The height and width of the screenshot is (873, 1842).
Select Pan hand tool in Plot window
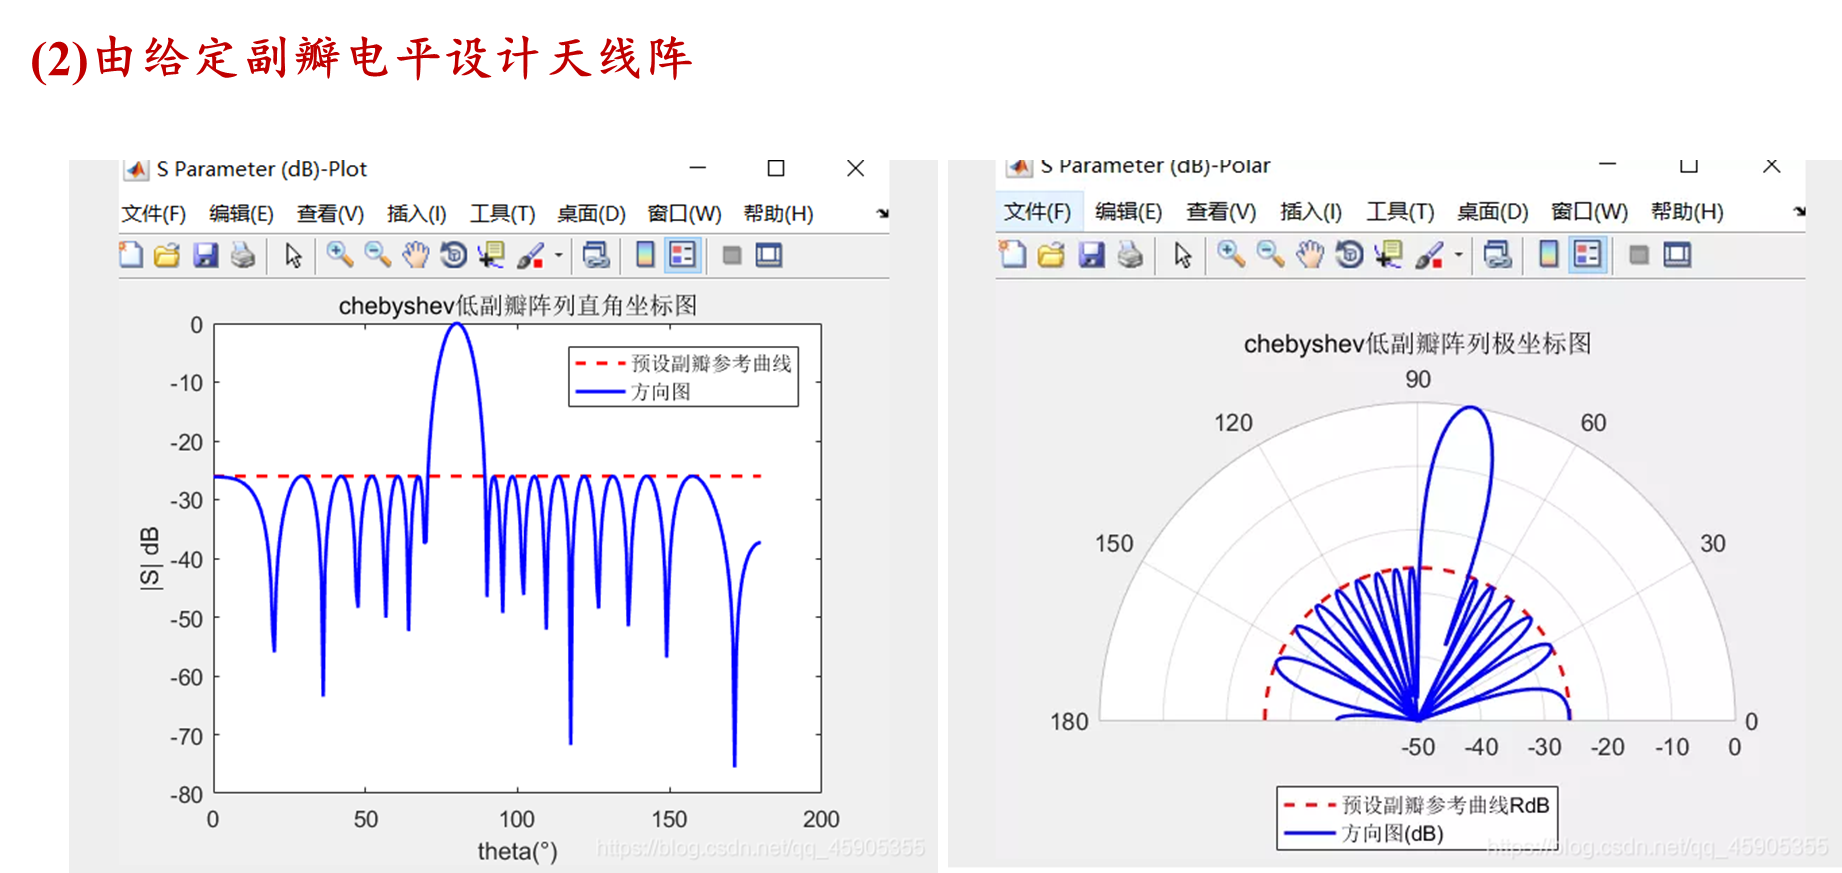tap(415, 255)
